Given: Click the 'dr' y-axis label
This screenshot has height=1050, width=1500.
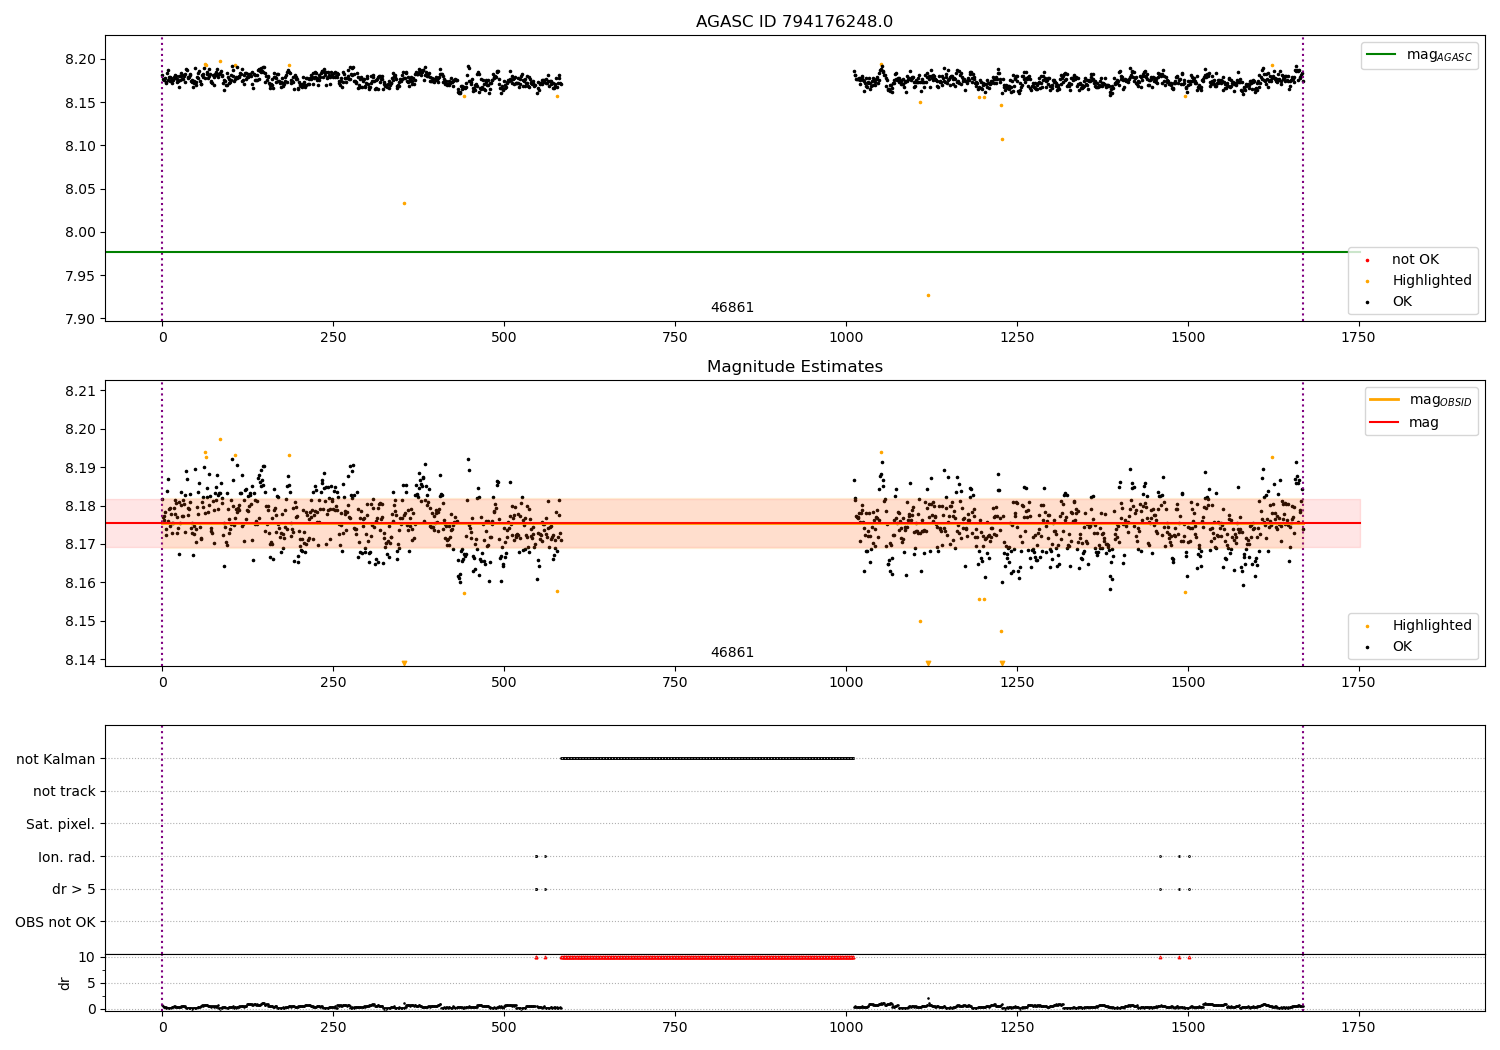Looking at the screenshot, I should [x=65, y=984].
